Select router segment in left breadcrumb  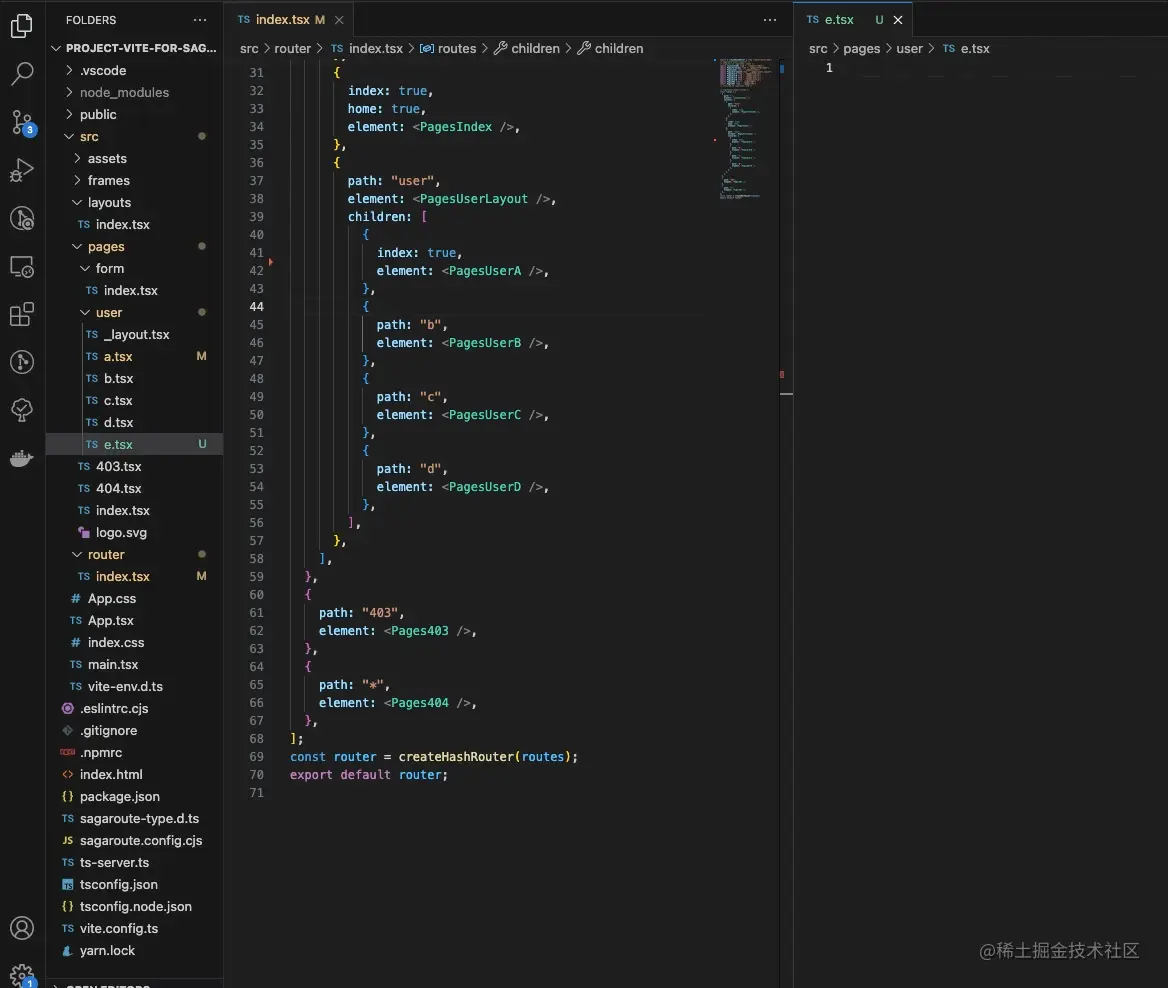click(x=292, y=48)
